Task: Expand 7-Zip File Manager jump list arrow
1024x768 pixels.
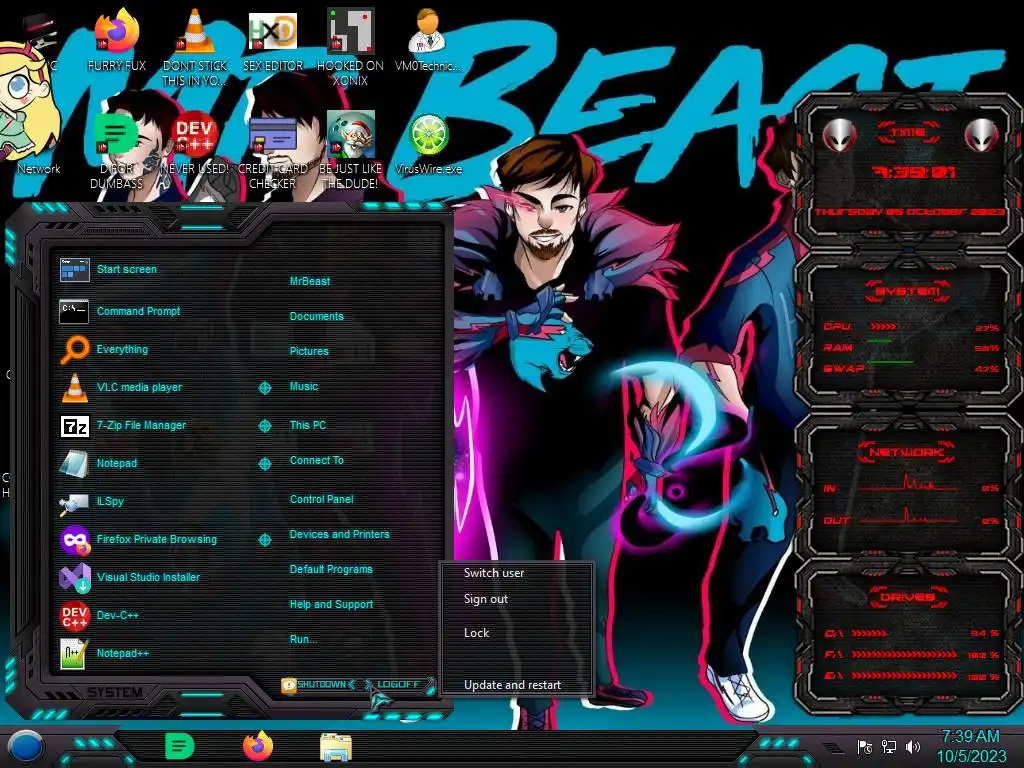Action: [x=264, y=426]
